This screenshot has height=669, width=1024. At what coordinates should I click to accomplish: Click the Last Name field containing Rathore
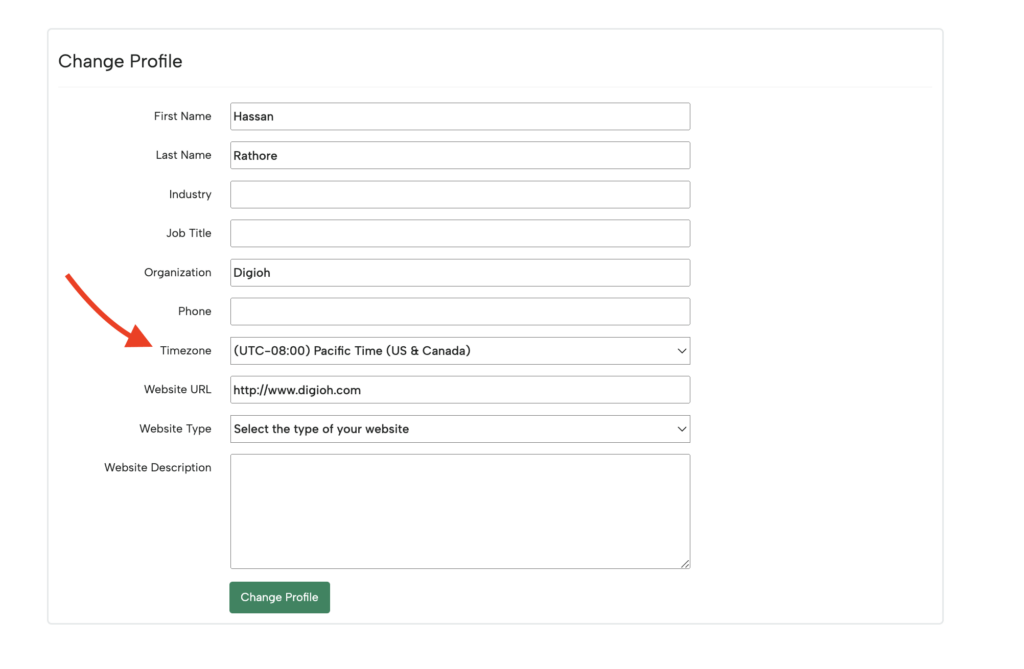coord(460,155)
